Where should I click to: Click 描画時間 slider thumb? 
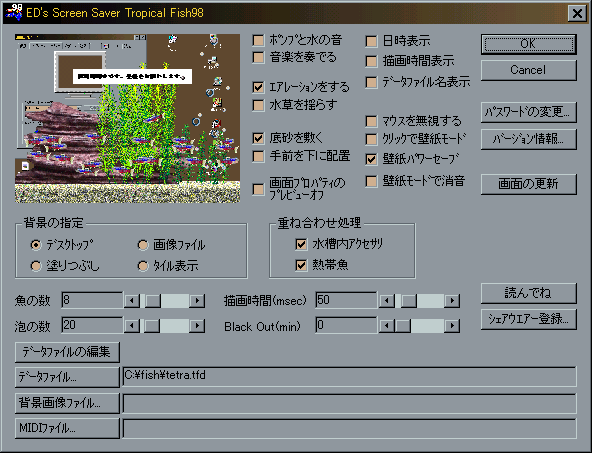[x=409, y=301]
